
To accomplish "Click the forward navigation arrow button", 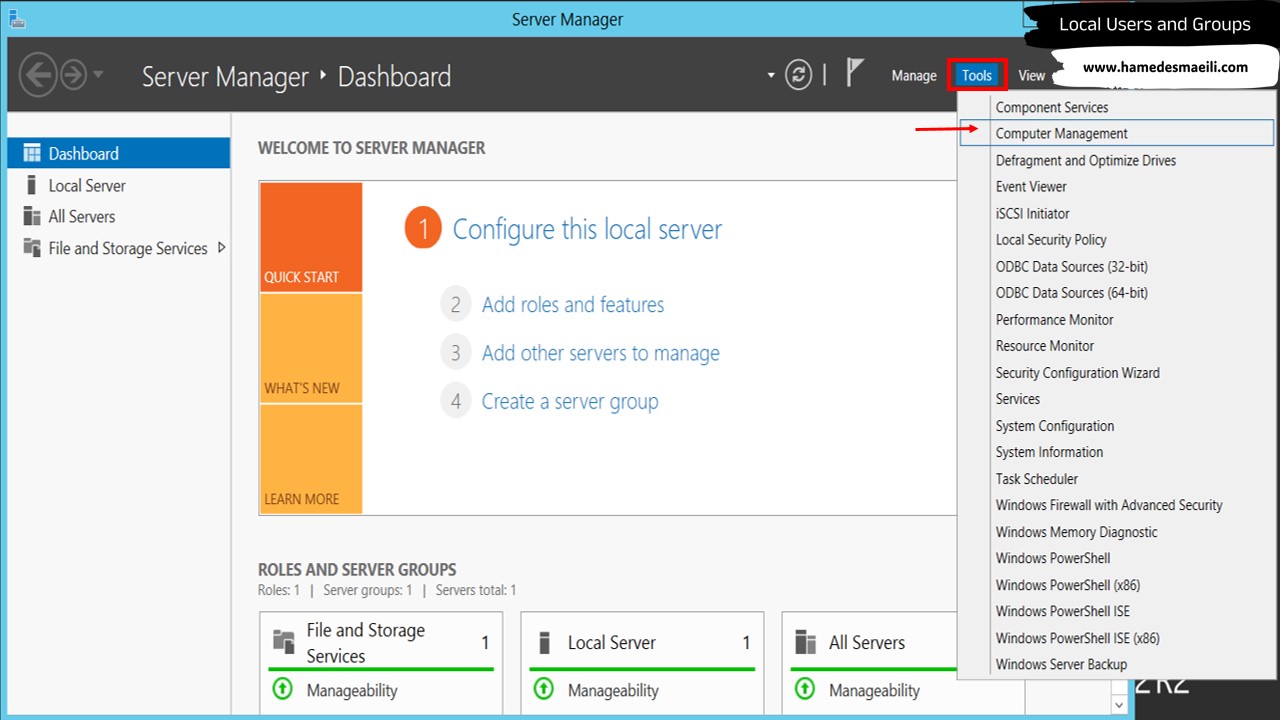I will point(73,75).
